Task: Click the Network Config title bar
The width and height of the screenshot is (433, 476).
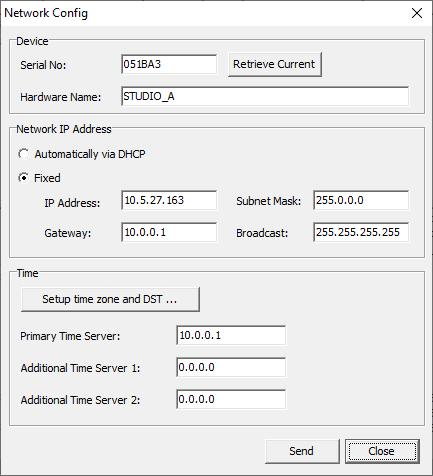Action: pos(200,13)
